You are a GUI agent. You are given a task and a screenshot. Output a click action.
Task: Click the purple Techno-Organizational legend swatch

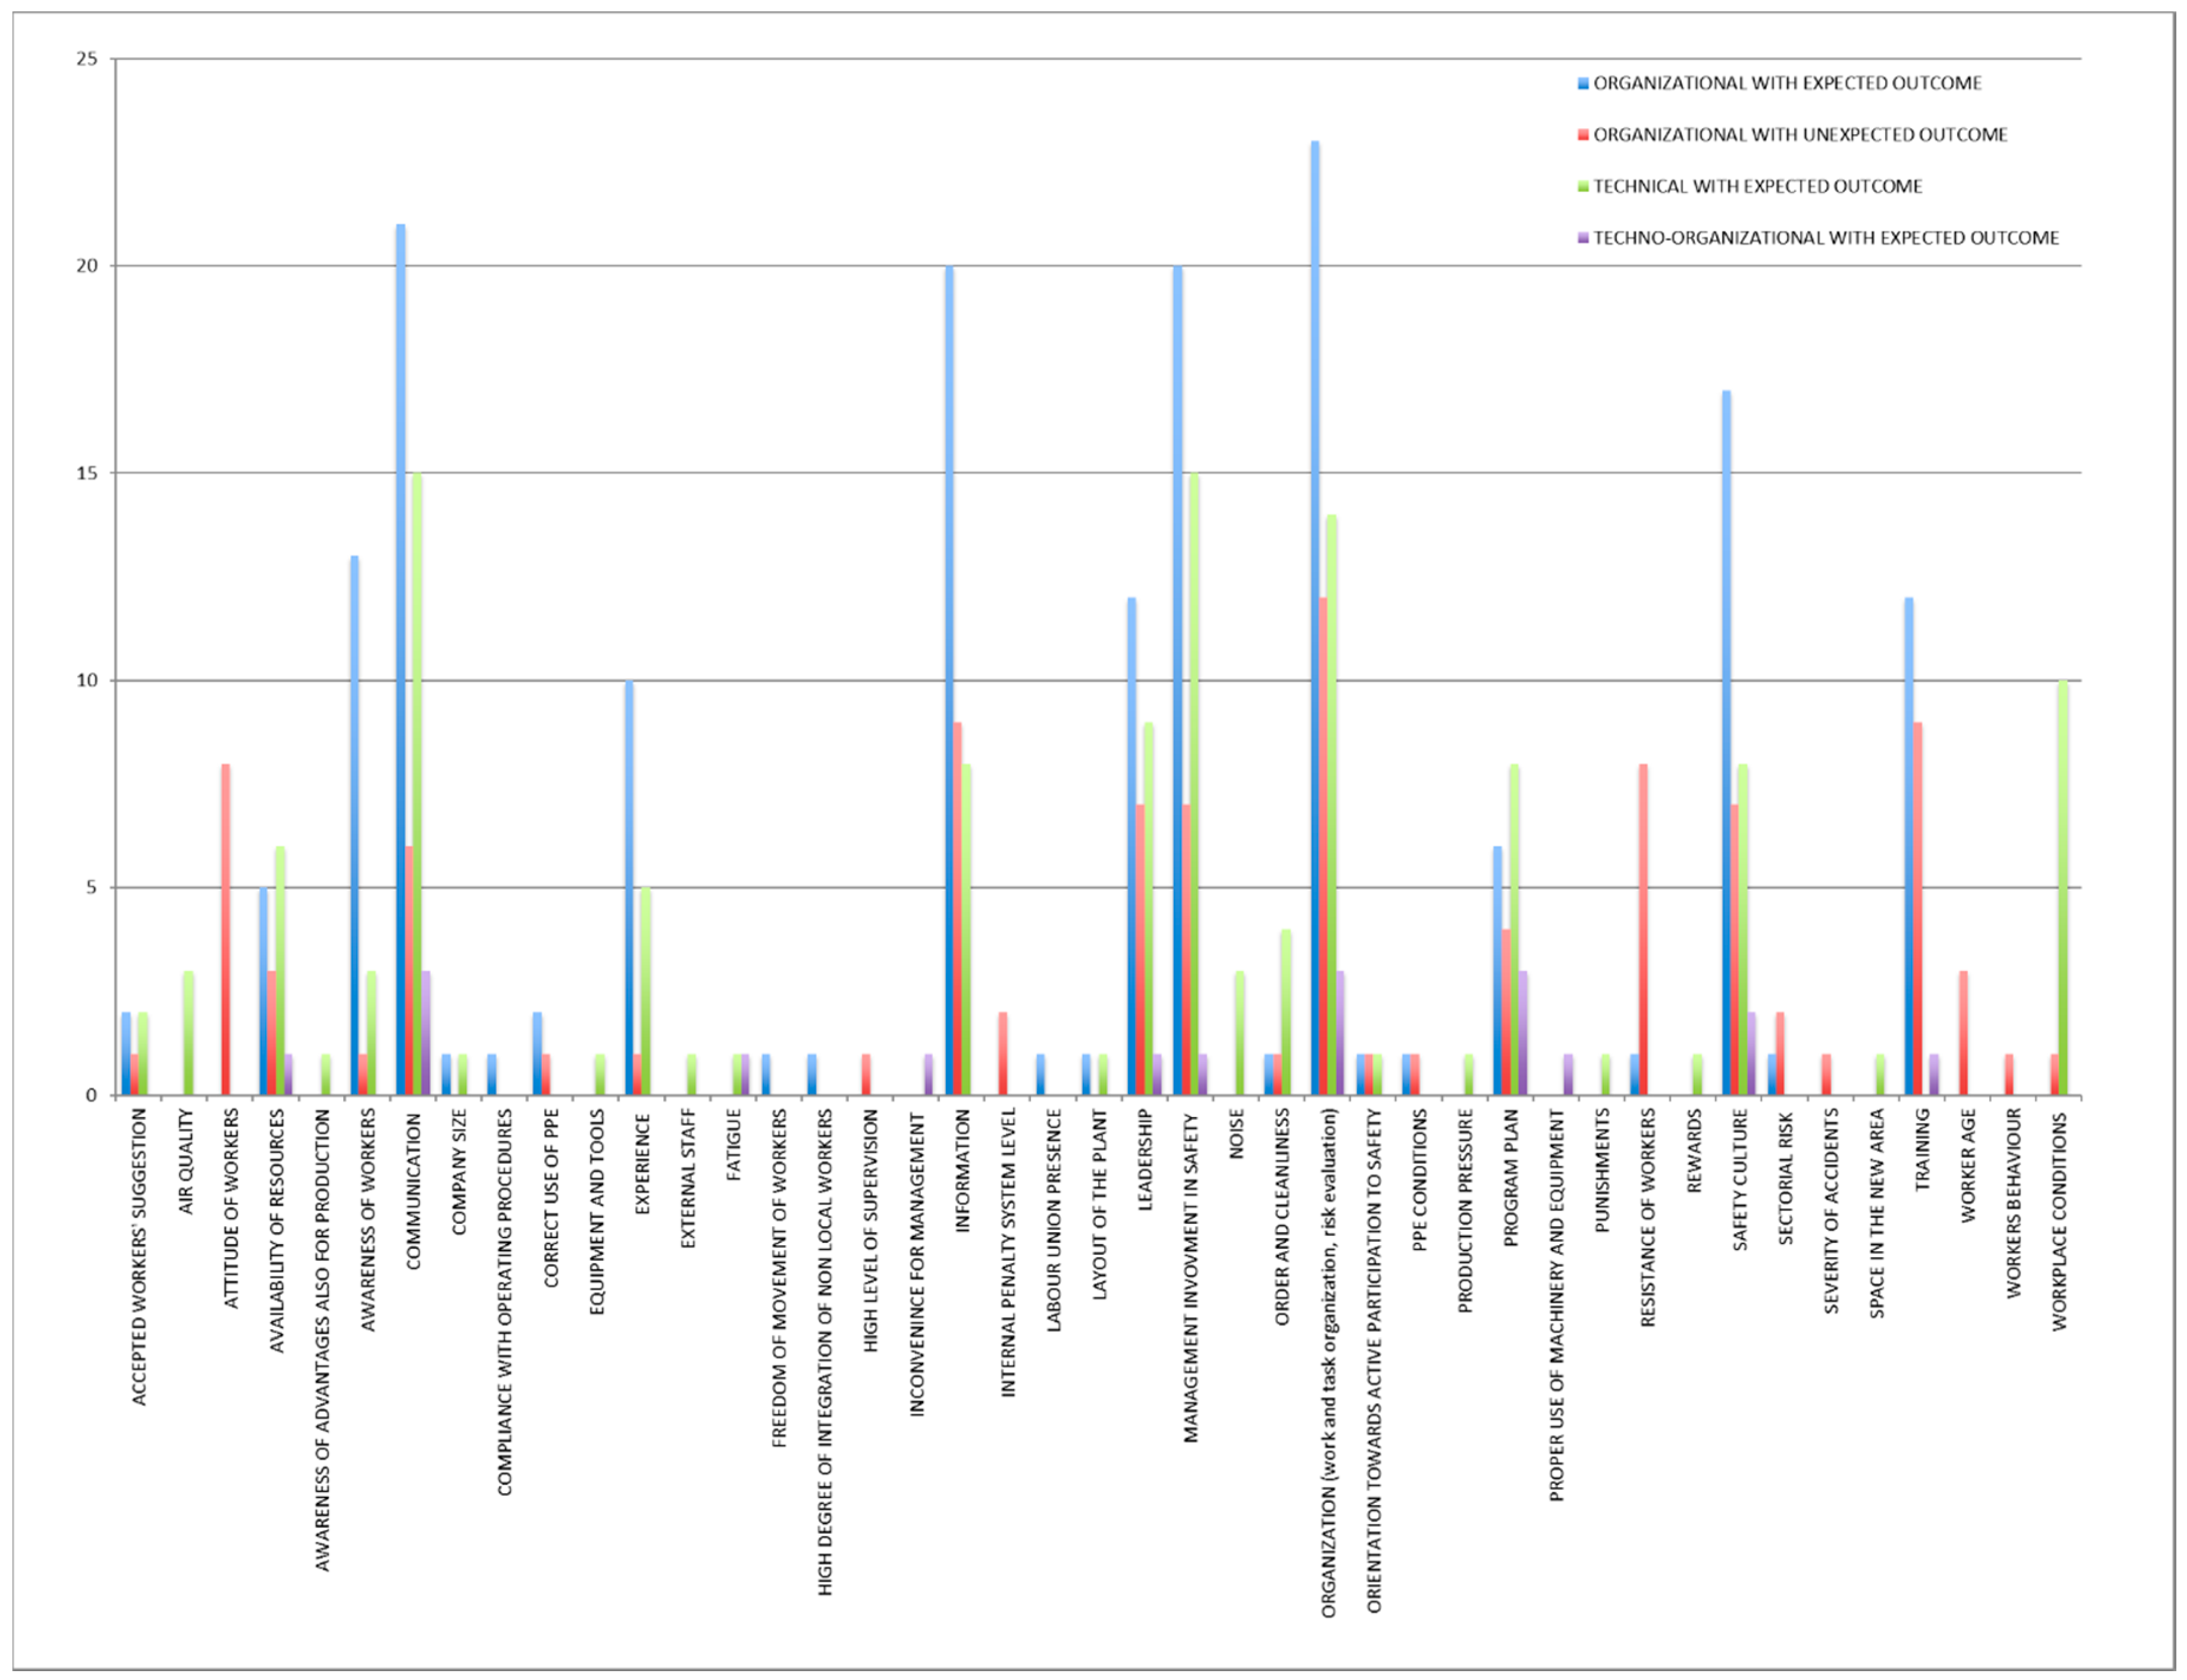pyautogui.click(x=1583, y=238)
